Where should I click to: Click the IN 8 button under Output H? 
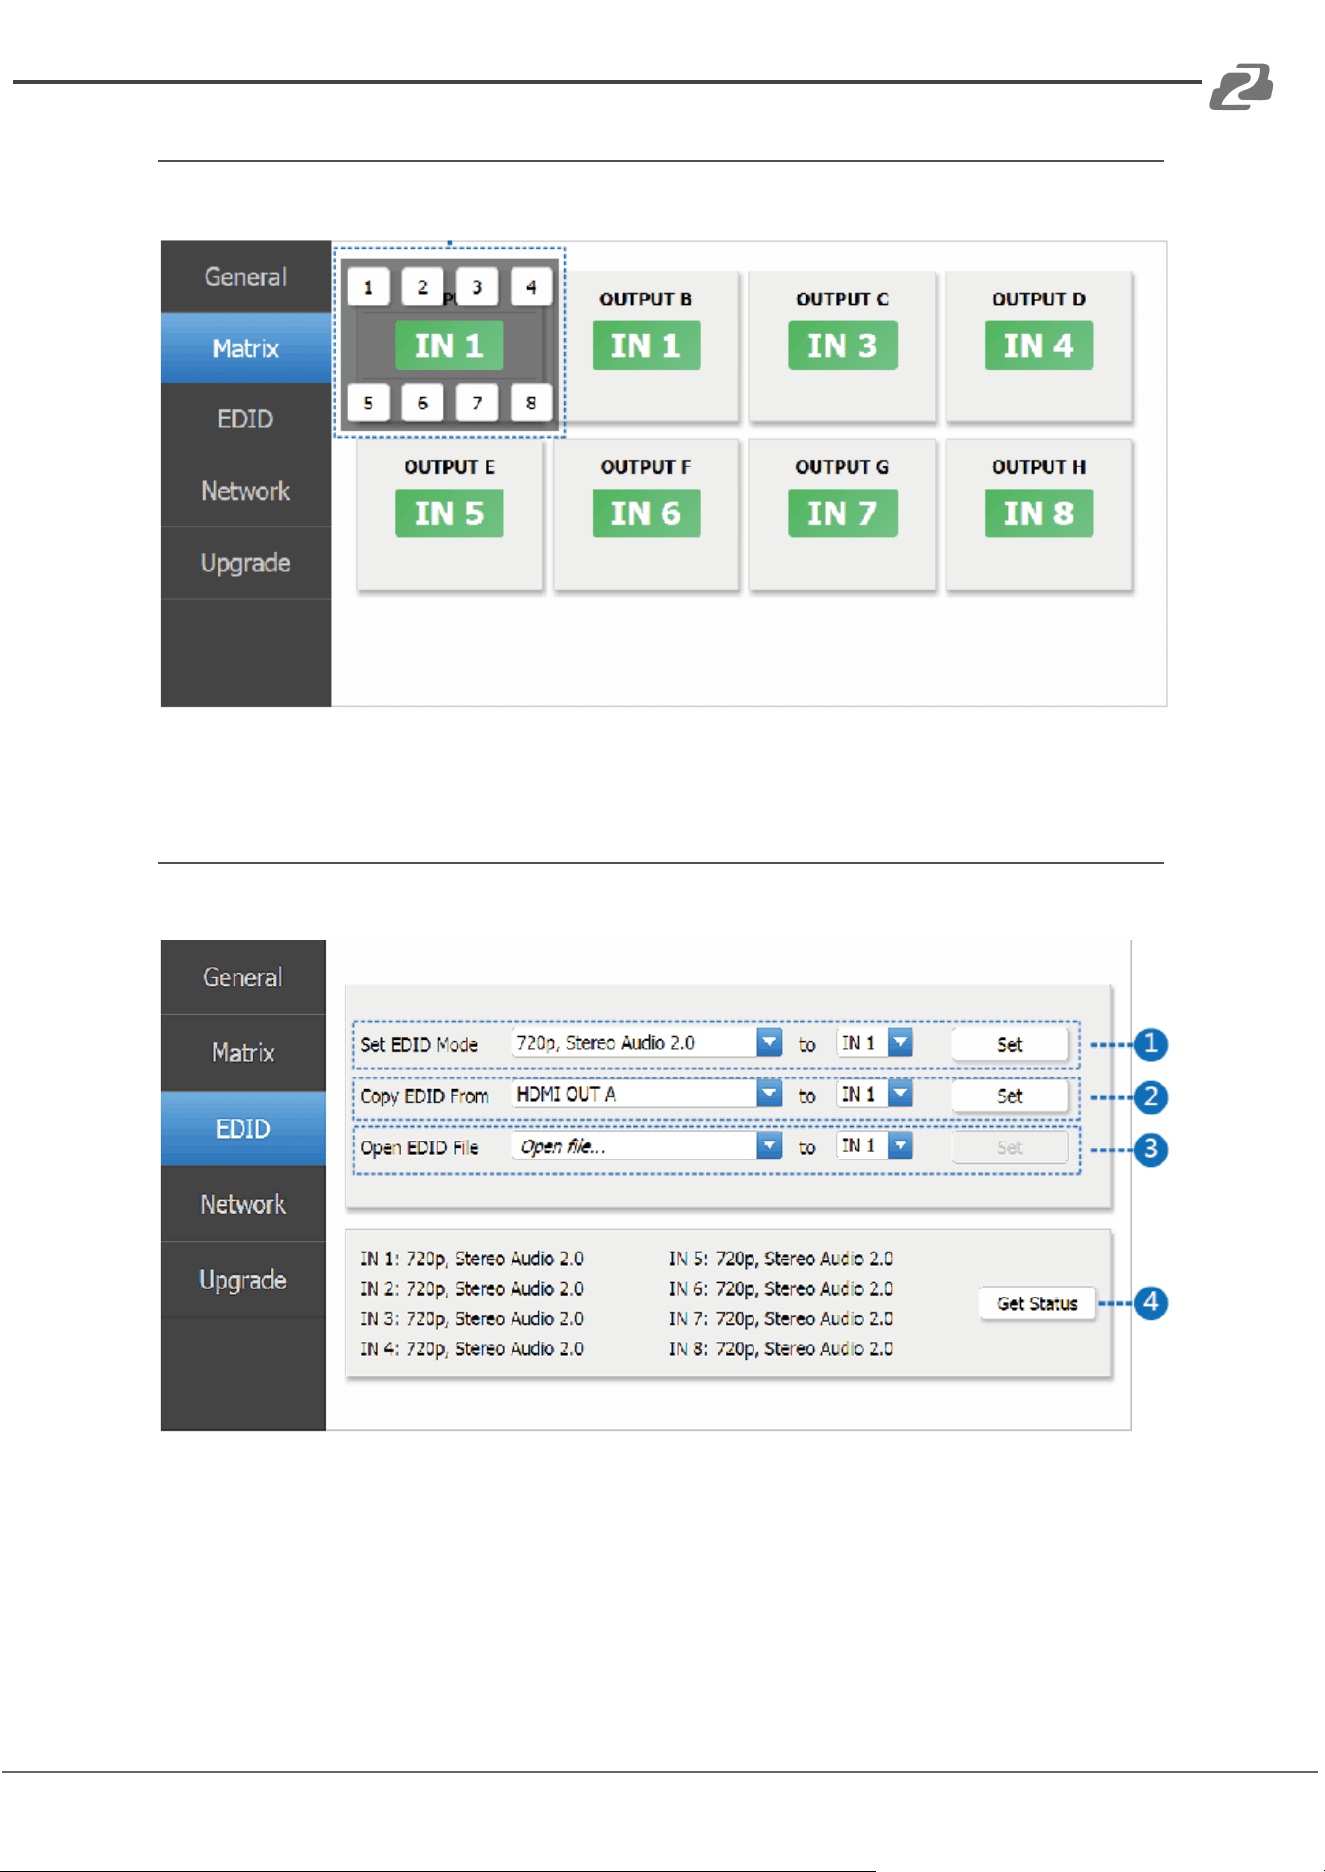tap(1038, 513)
